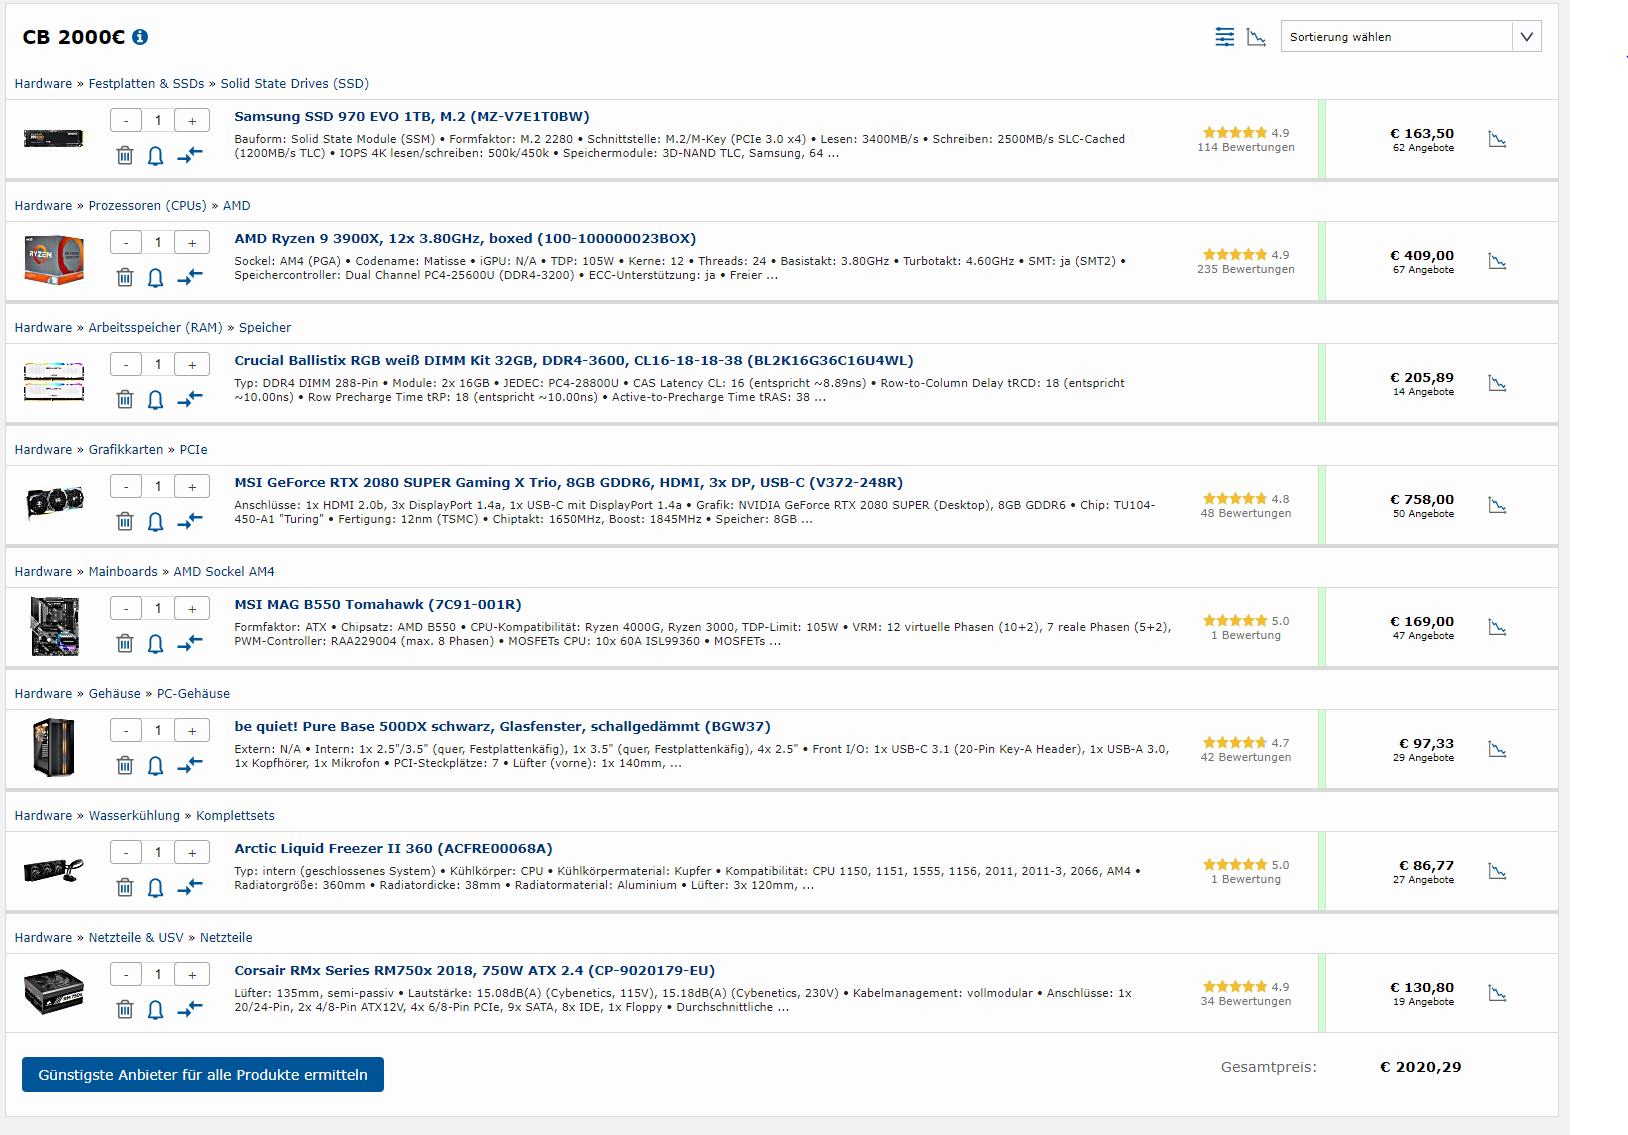Open price chart for MSI MAG B550 Tomahawk
The width and height of the screenshot is (1628, 1135).
(x=1497, y=627)
